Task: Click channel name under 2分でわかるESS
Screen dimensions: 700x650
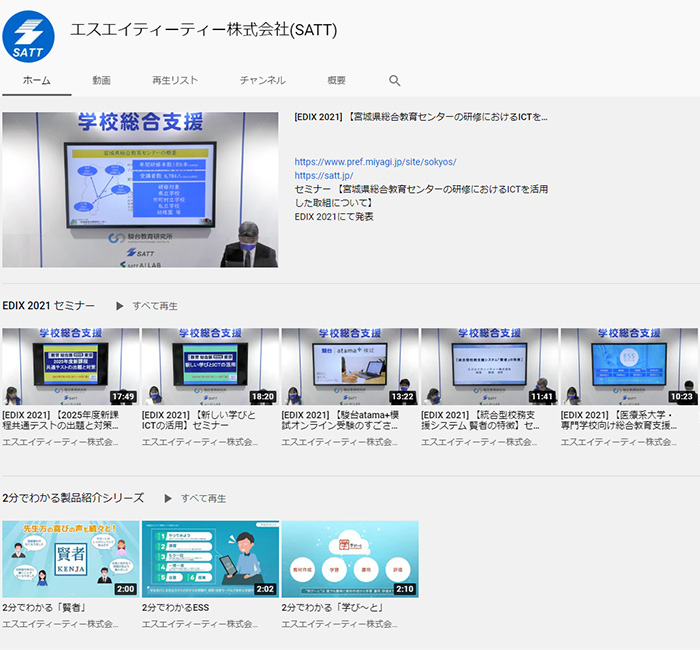Action: click(200, 624)
